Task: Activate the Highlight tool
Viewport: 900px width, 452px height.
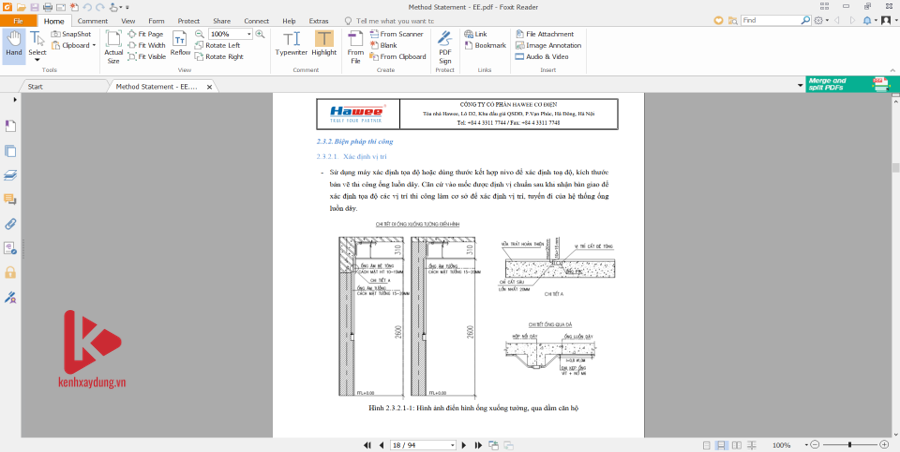Action: [324, 45]
